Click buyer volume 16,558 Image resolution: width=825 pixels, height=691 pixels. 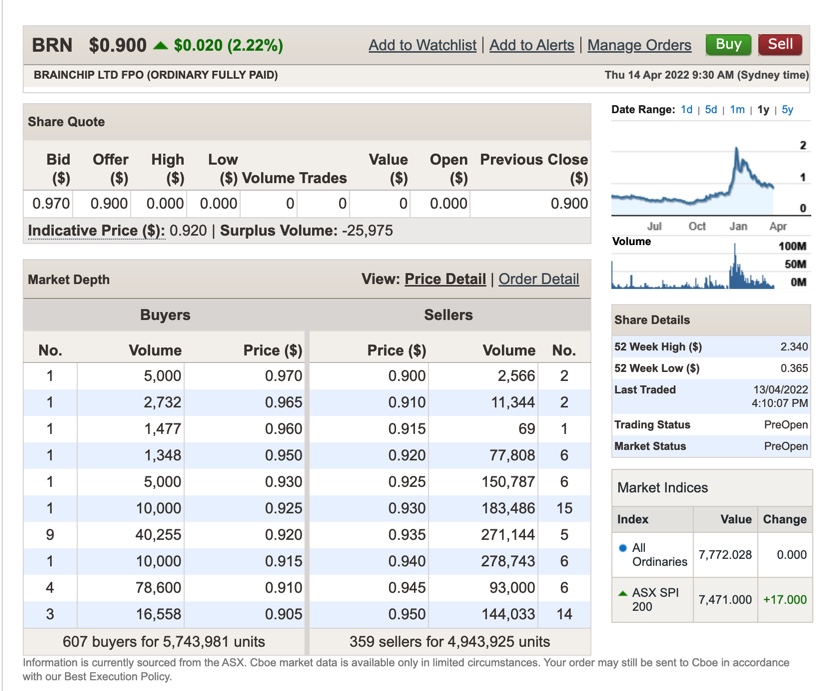158,614
